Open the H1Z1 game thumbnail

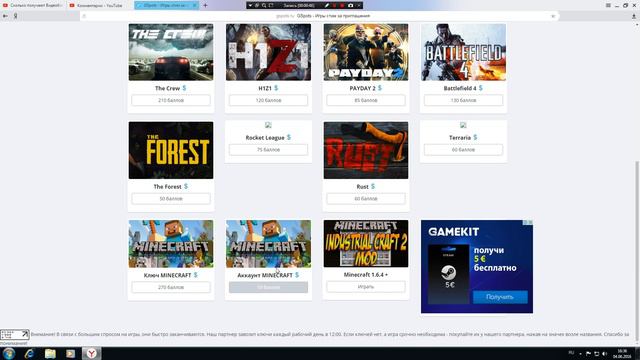(x=268, y=52)
